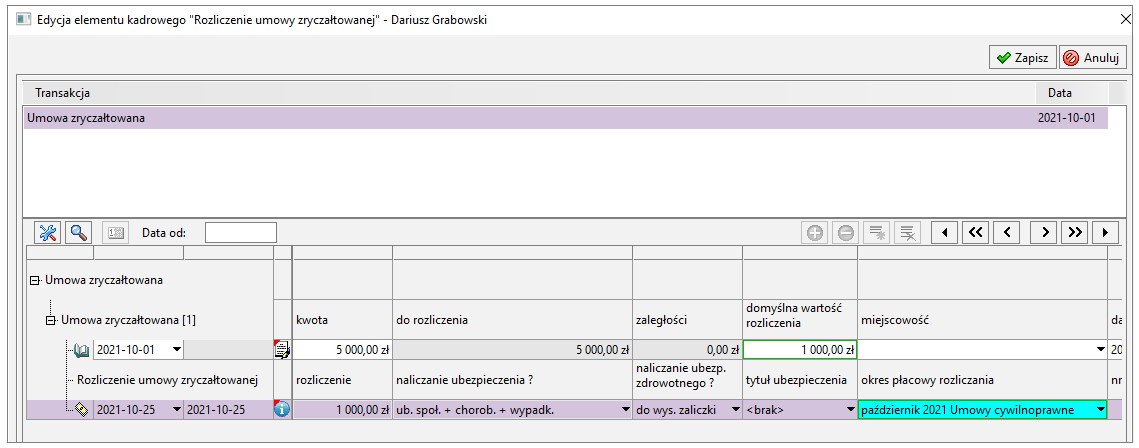Click the blue info icon in settlement row
Screen dimensions: 1139x448
point(282,410)
